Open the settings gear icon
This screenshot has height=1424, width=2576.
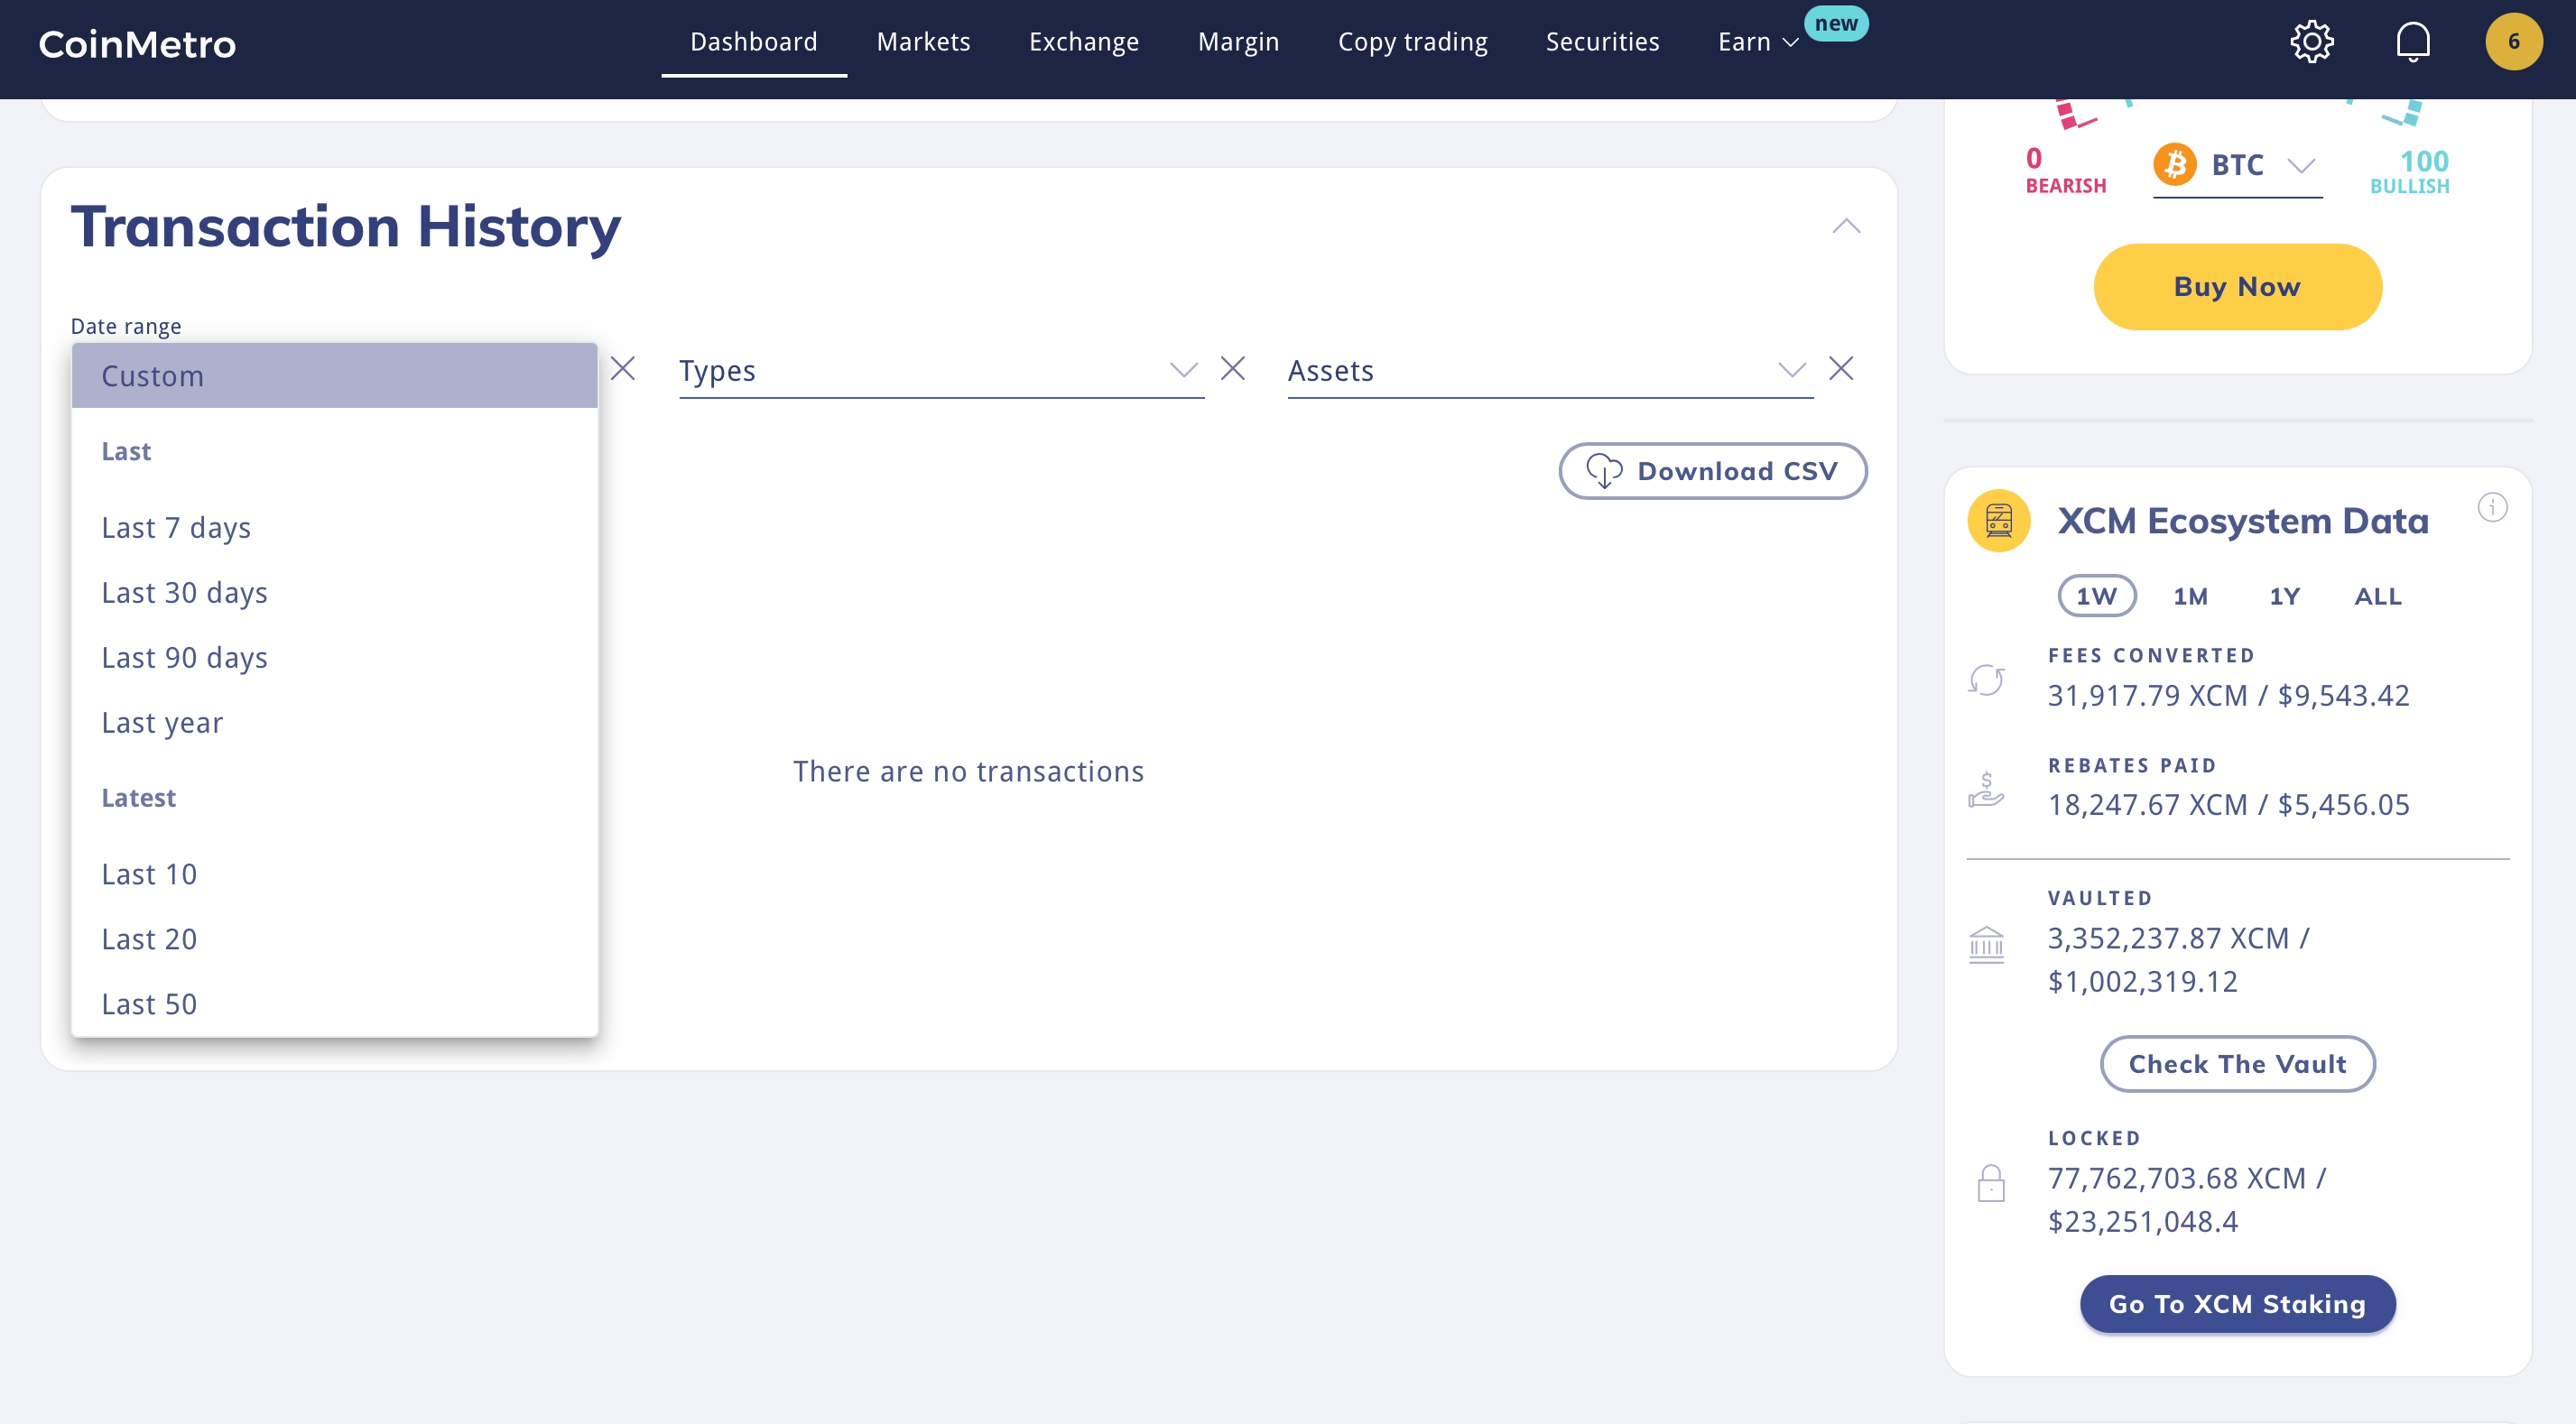pyautogui.click(x=2311, y=42)
